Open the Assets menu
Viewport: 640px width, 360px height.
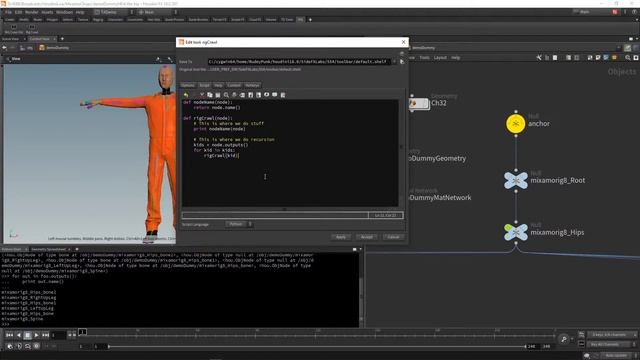[x=47, y=12]
